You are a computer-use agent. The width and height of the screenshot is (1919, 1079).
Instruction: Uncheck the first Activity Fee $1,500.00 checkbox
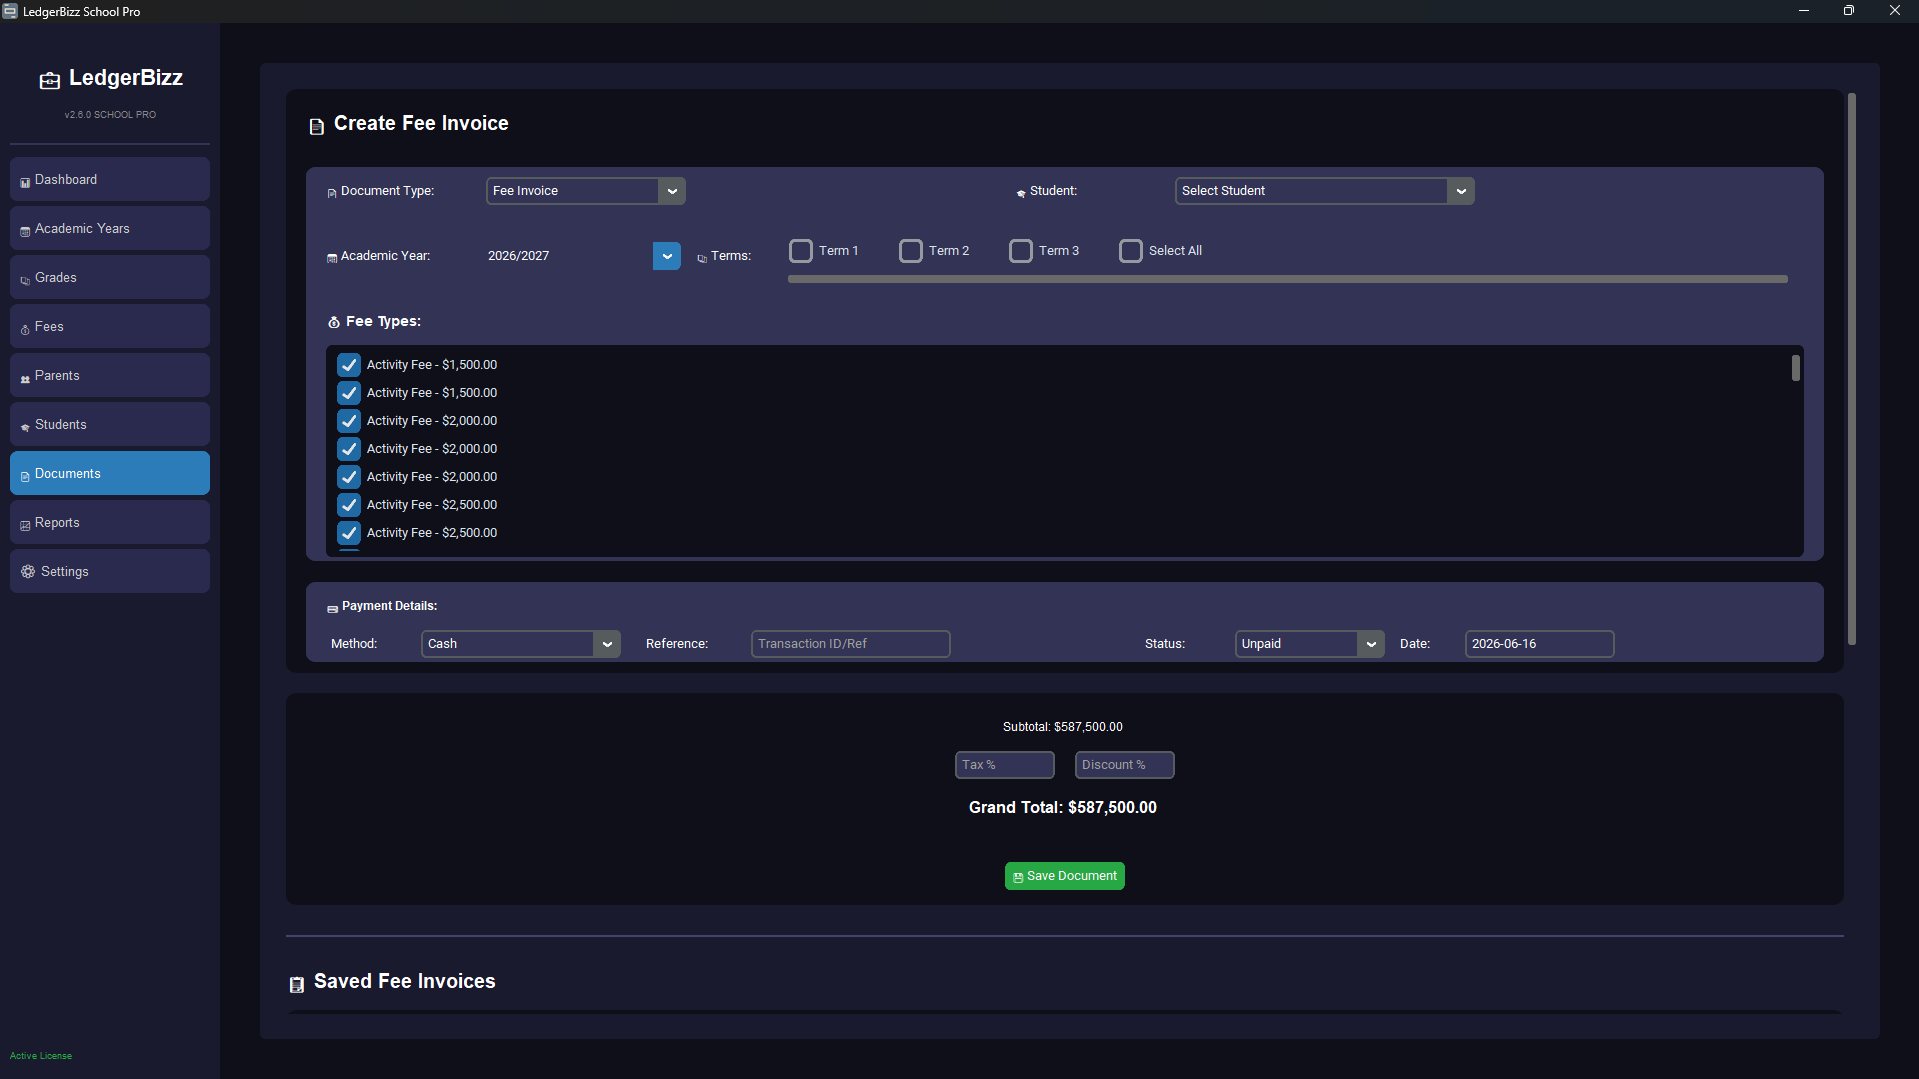click(349, 365)
